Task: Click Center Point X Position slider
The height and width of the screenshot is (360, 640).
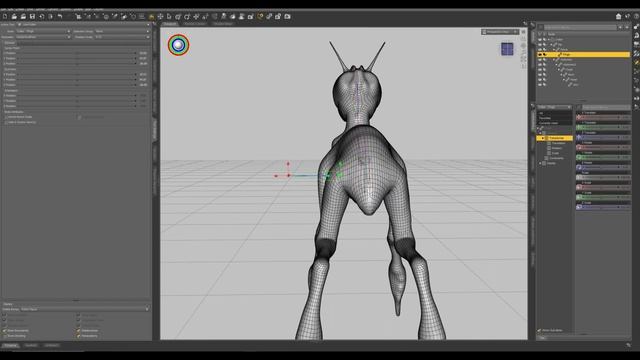Action: (x=78, y=53)
